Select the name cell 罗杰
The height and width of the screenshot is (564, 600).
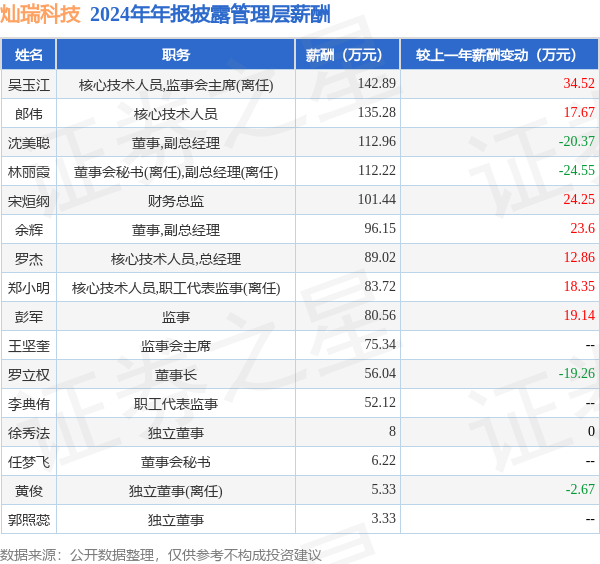click(29, 259)
